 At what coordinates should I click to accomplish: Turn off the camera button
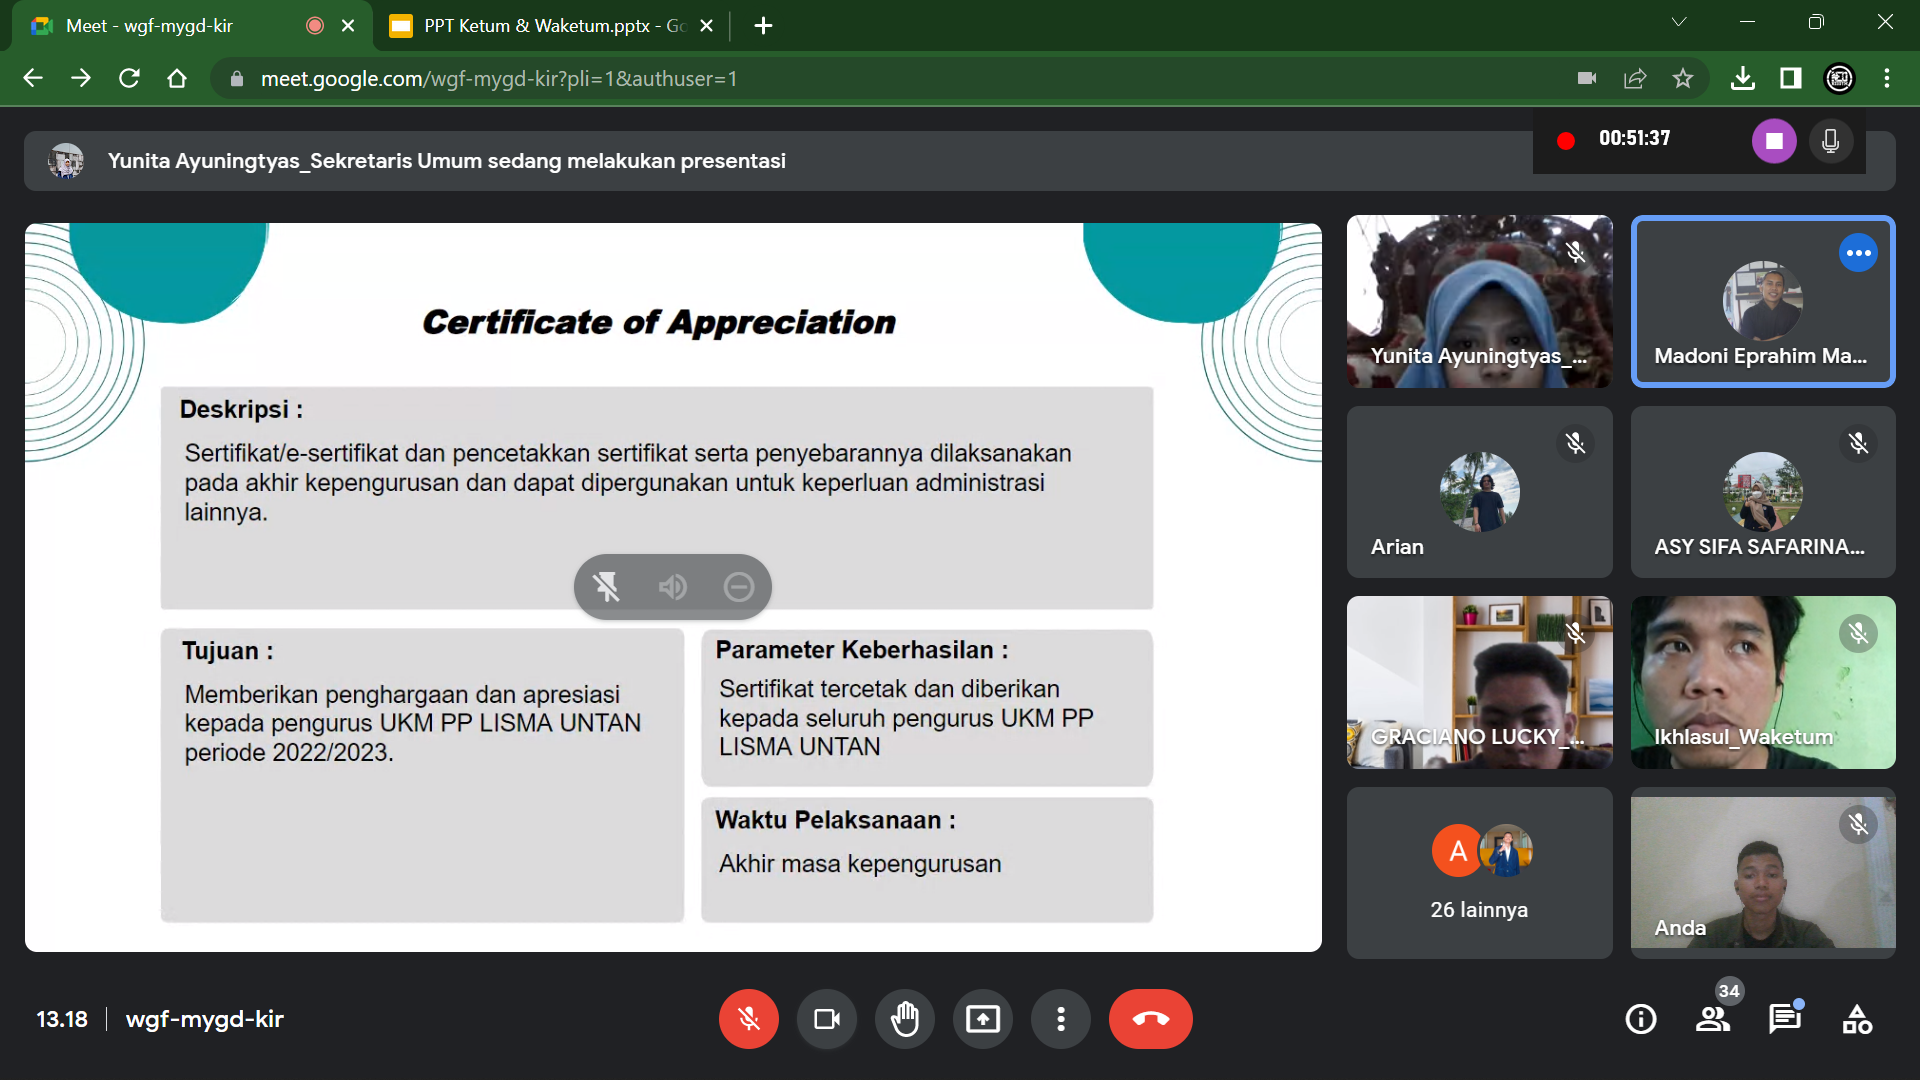coord(827,1019)
